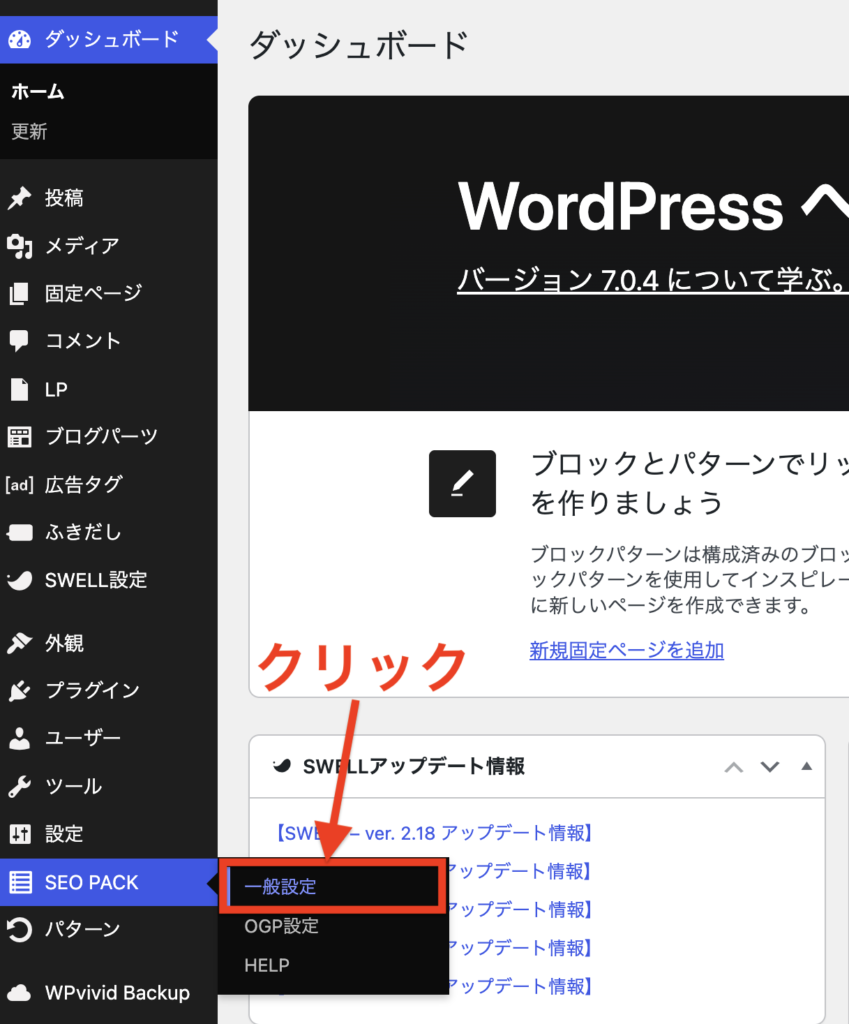
Task: Select ホーム submenu item
Action: coord(38,91)
